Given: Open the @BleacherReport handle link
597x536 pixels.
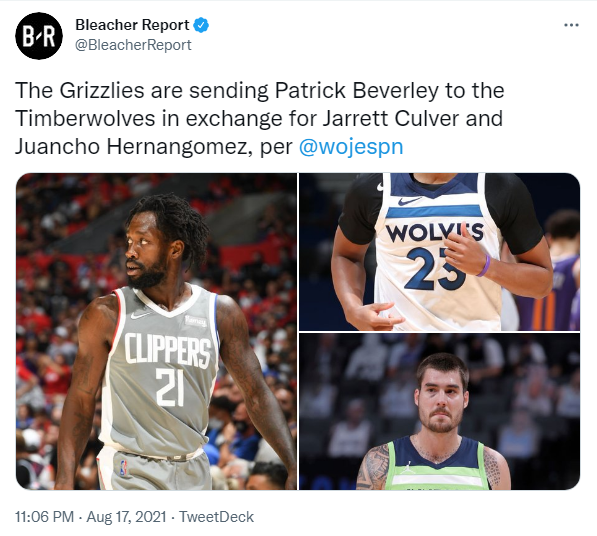Looking at the screenshot, I should (133, 45).
